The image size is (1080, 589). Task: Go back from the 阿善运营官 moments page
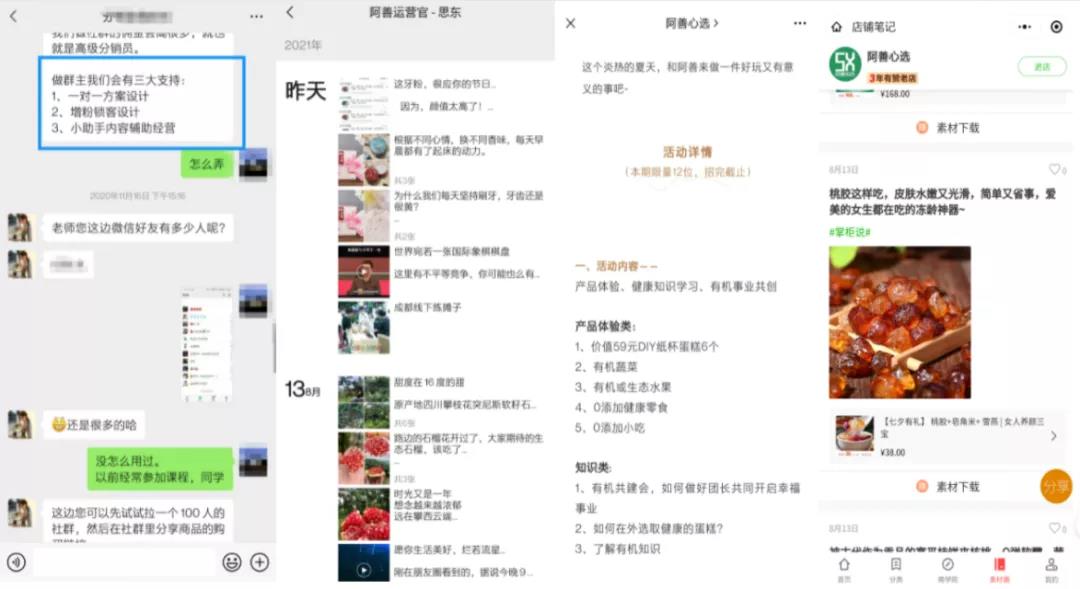tap(290, 13)
